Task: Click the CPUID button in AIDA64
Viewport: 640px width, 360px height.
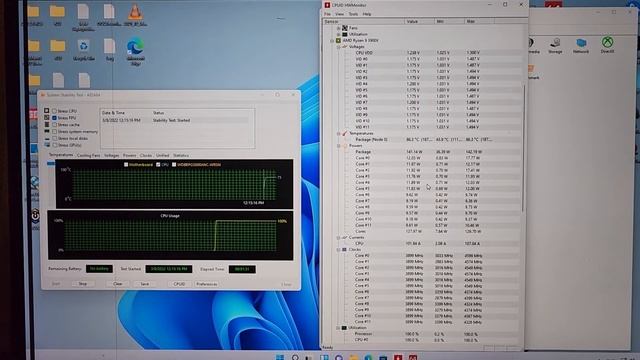Action: pos(179,284)
